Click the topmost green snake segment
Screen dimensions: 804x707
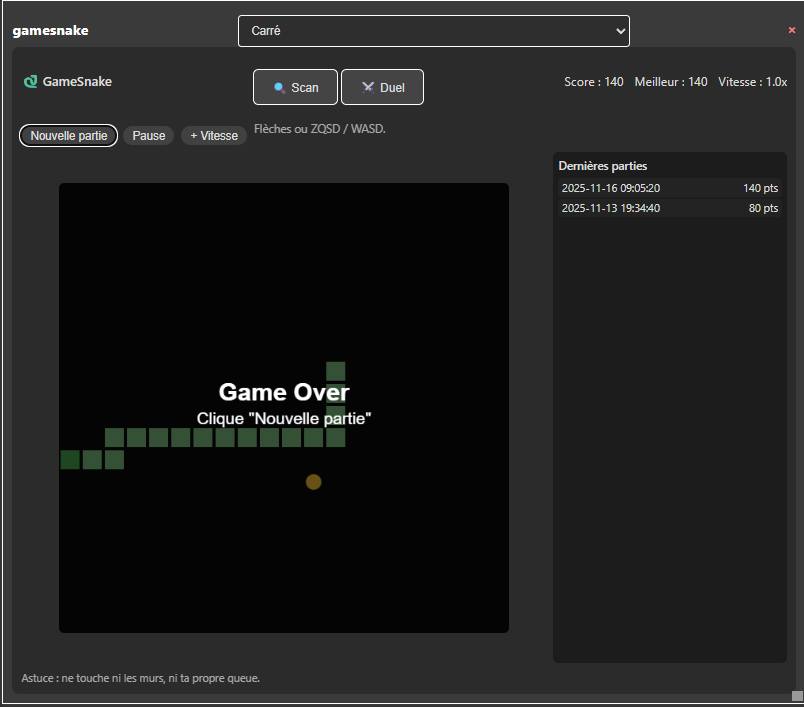336,371
